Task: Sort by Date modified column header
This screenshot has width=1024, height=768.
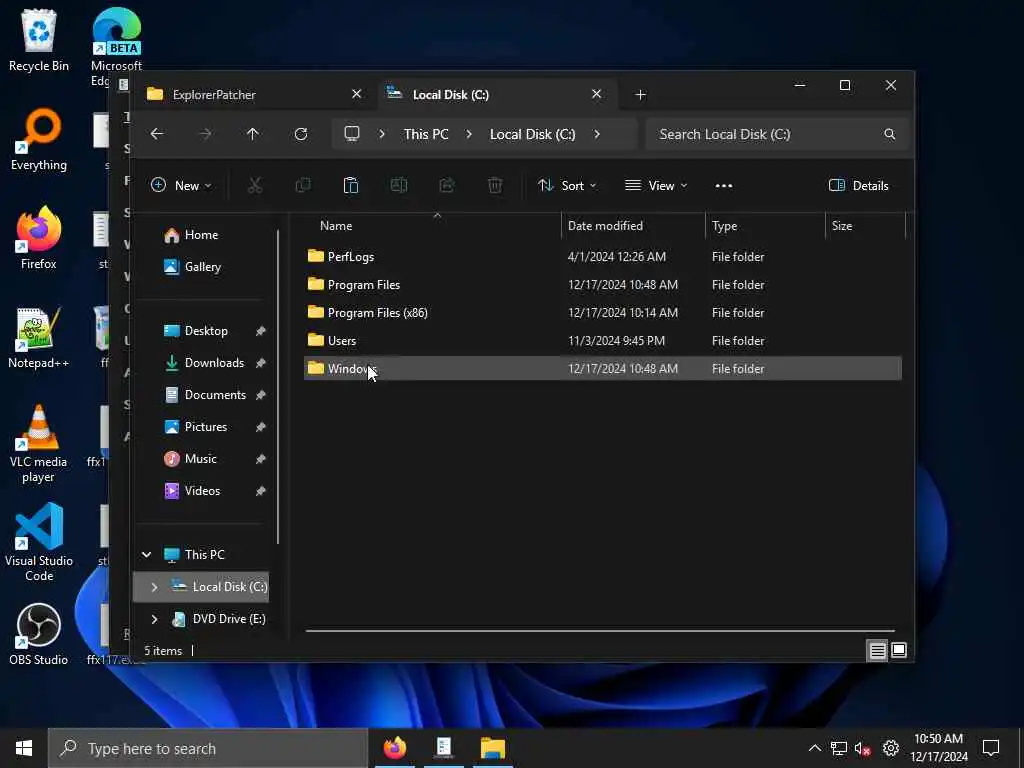Action: (x=633, y=225)
